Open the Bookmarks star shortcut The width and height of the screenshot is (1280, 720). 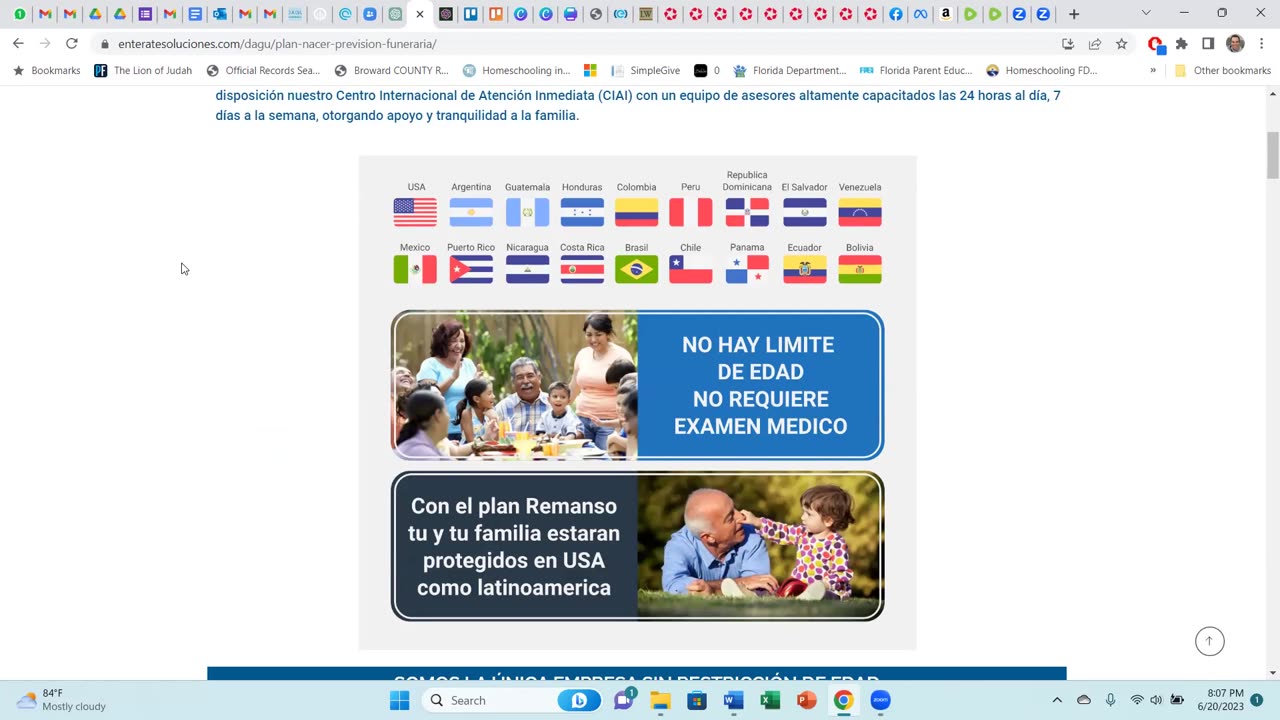46,71
